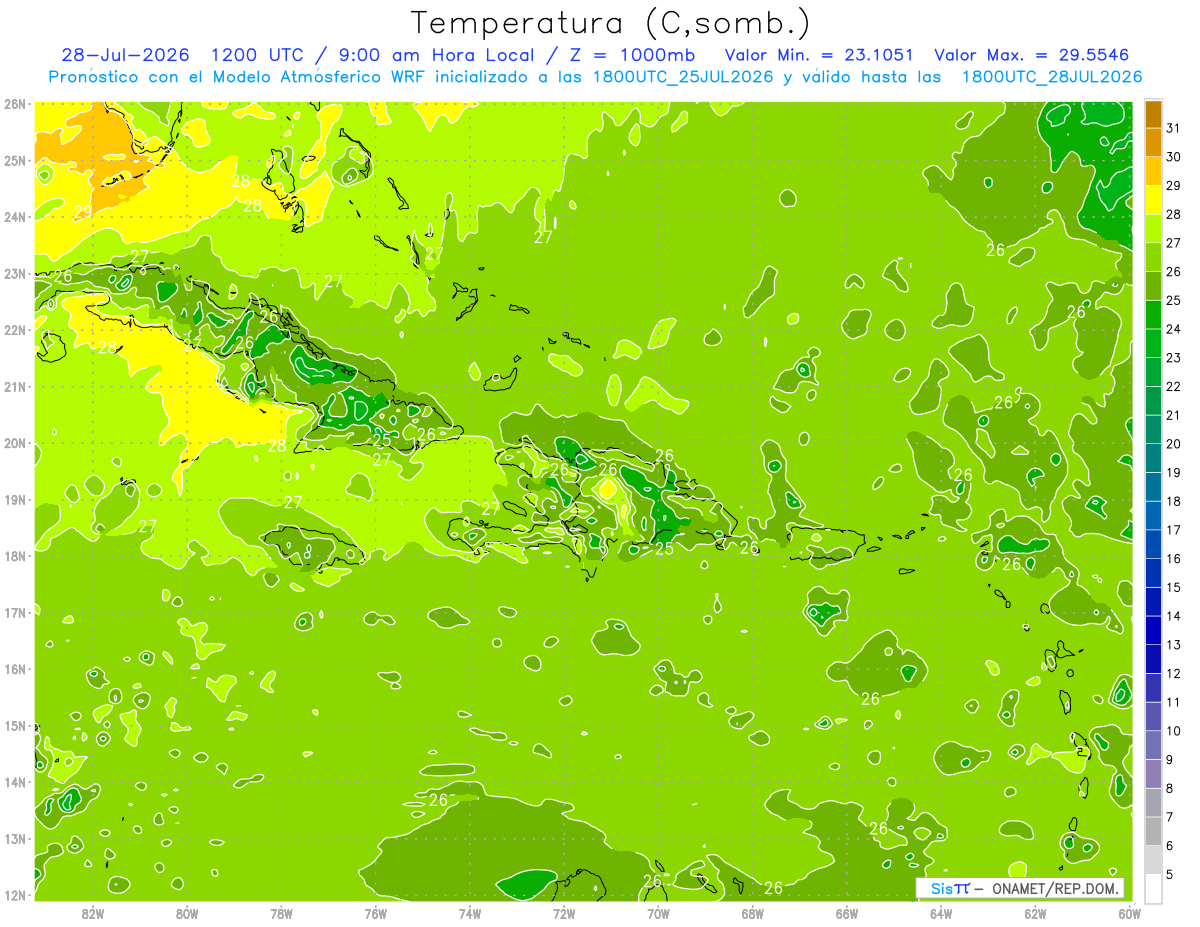The height and width of the screenshot is (927, 1200).
Task: Click the color bar scale label '29'
Action: (1174, 185)
